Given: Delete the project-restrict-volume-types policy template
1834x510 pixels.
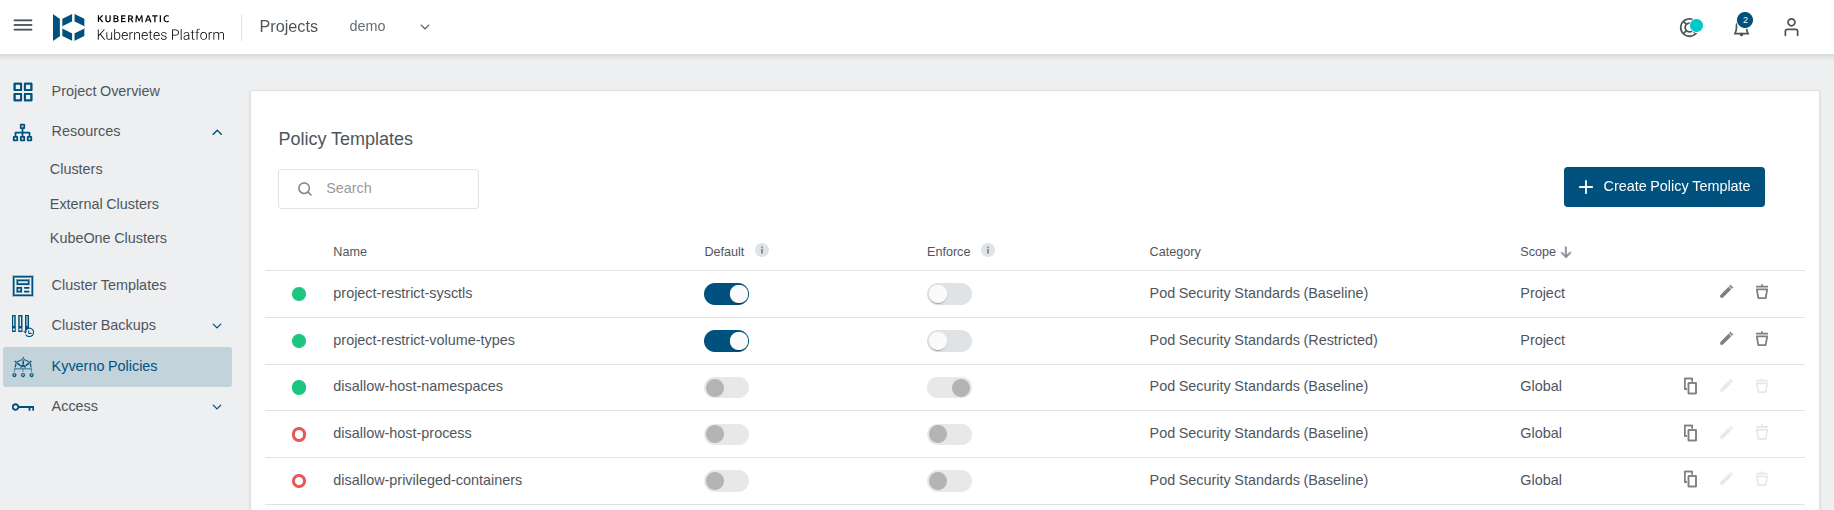Looking at the screenshot, I should pos(1762,339).
